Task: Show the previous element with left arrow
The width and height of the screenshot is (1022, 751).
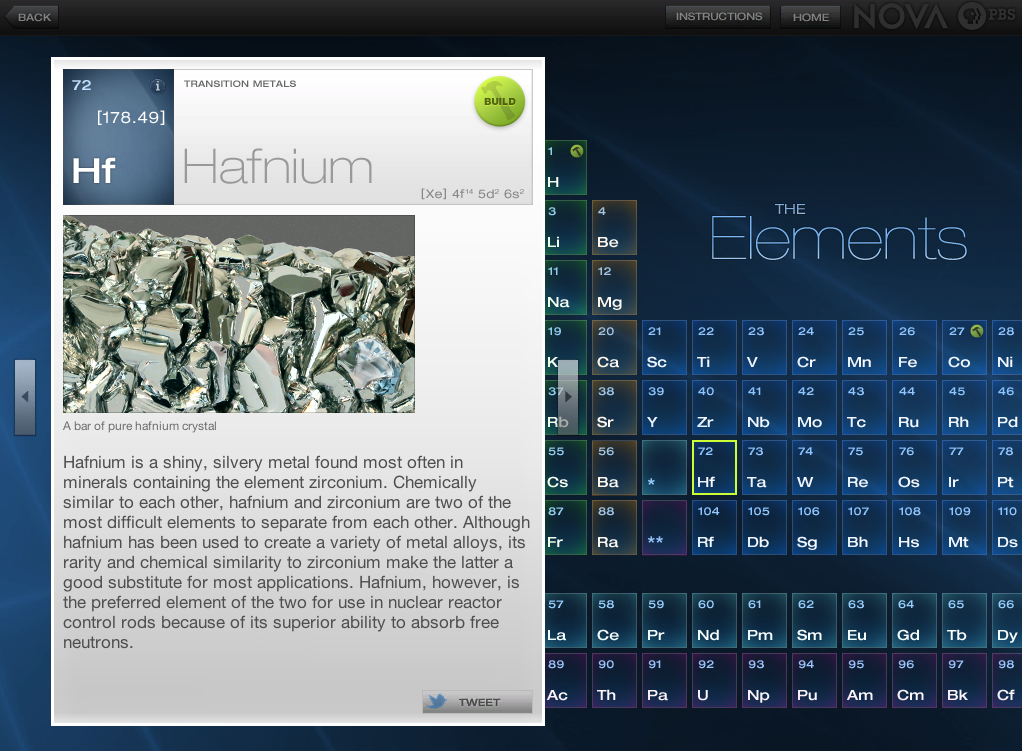Action: 25,396
